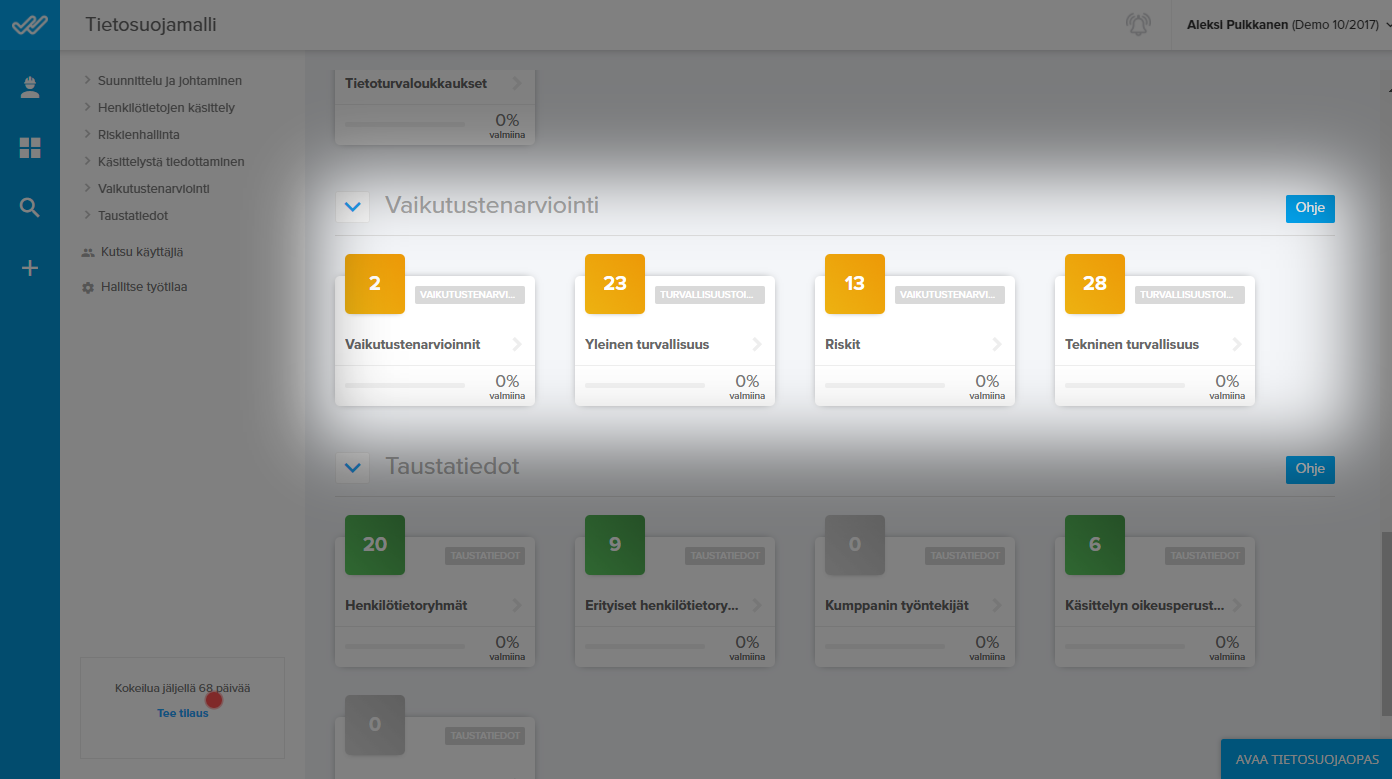Image resolution: width=1392 pixels, height=779 pixels.
Task: Click TAUSTATIEDOT tag on Henkilötietoryhmät card
Action: pos(485,555)
